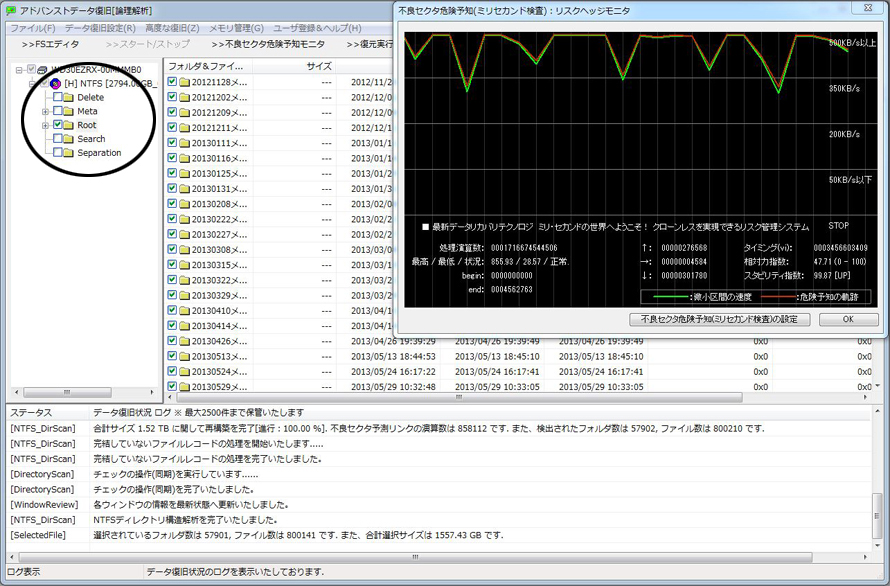Click the folder icon of 20130208 row
Image resolution: width=890 pixels, height=586 pixels.
pyautogui.click(x=184, y=204)
